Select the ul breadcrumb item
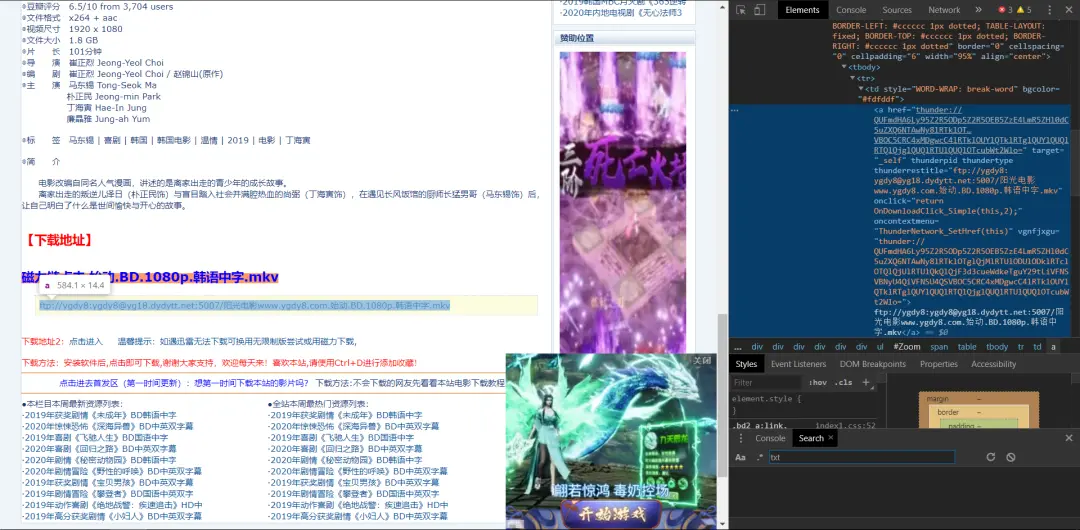 880,347
